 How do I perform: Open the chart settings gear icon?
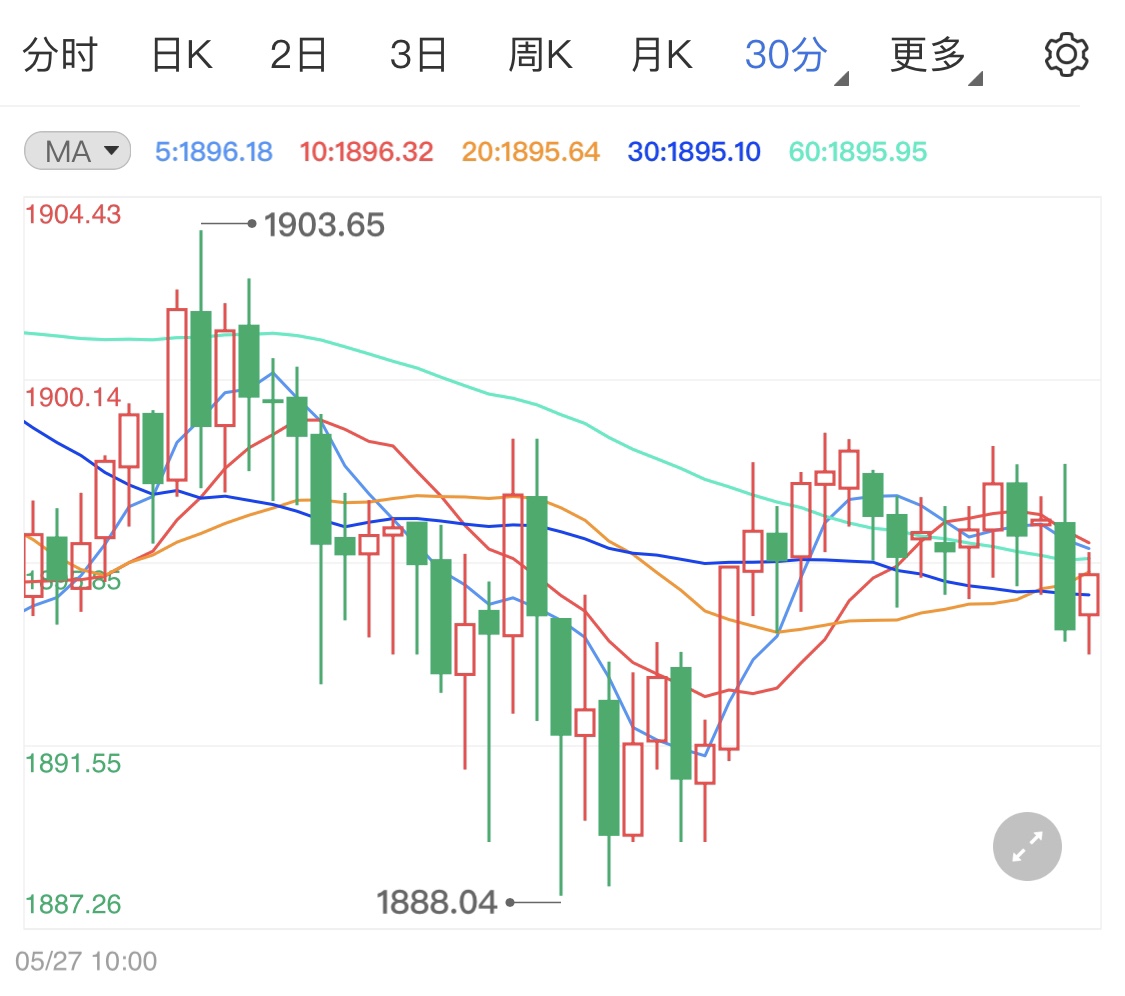tap(1066, 55)
